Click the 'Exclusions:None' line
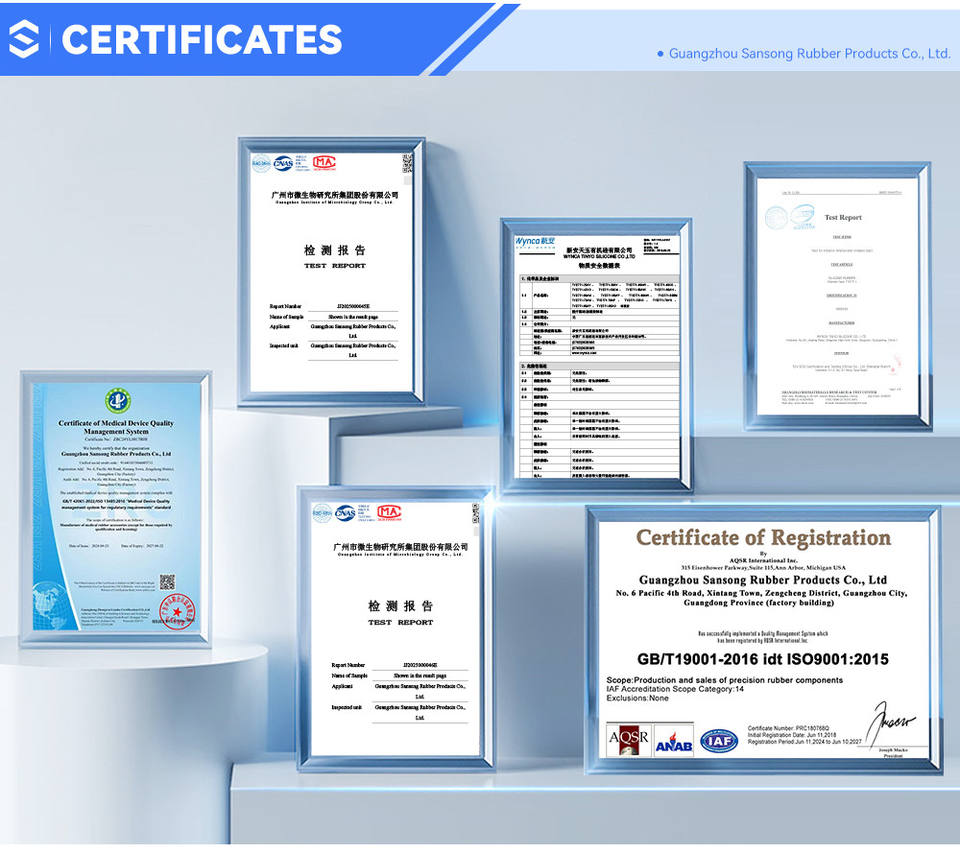The width and height of the screenshot is (960, 853). click(637, 698)
